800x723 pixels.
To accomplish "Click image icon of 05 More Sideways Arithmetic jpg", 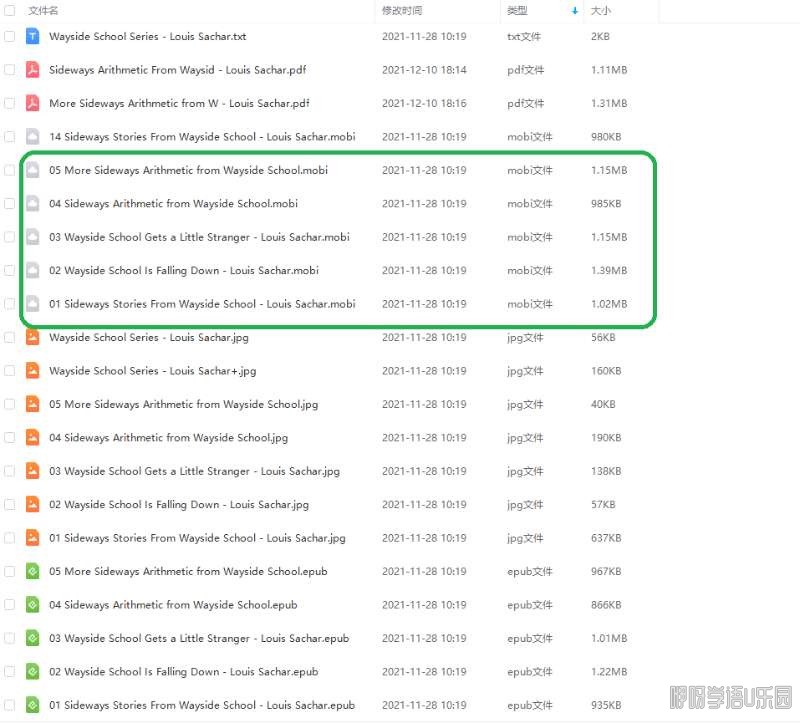I will [33, 404].
